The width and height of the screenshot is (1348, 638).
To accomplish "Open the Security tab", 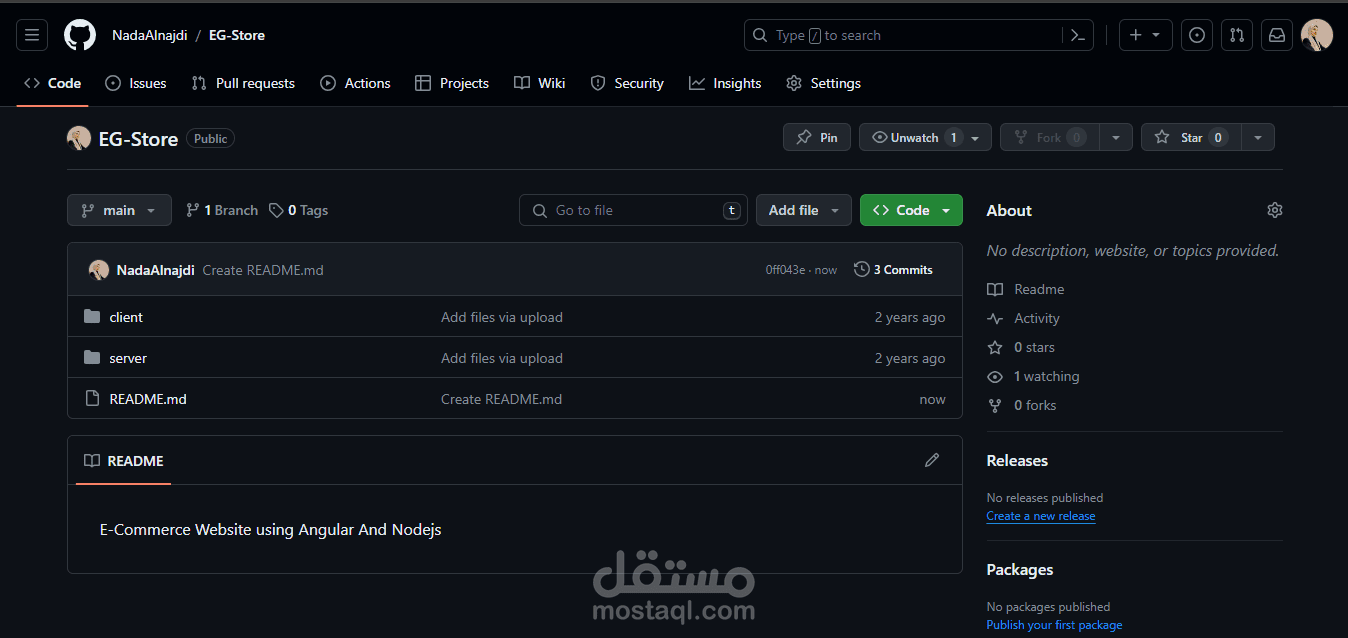I will tap(627, 83).
